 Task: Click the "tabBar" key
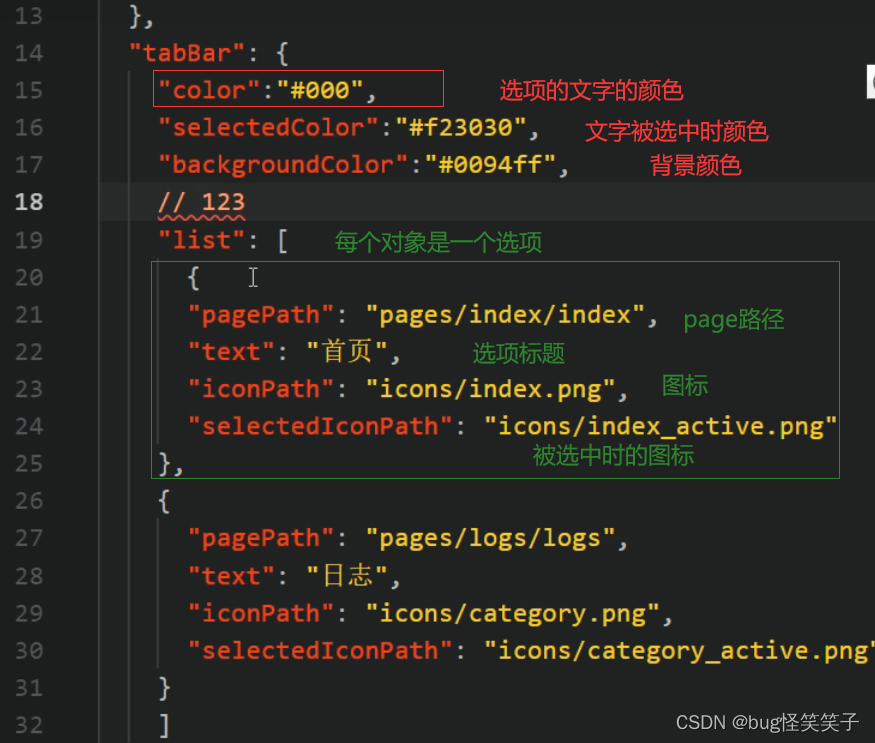pos(187,54)
